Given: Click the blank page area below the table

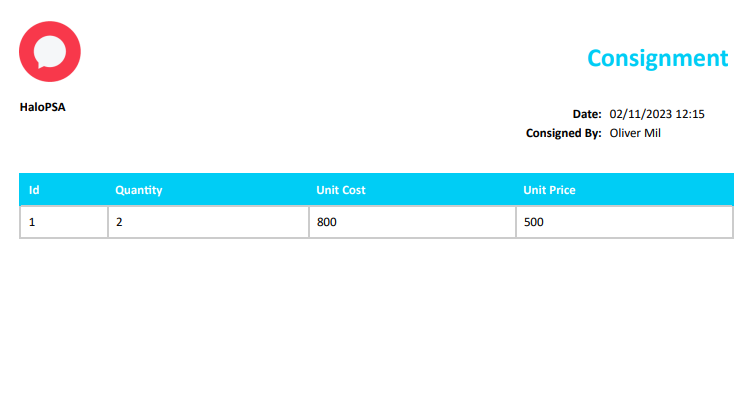Looking at the screenshot, I should click(376, 320).
